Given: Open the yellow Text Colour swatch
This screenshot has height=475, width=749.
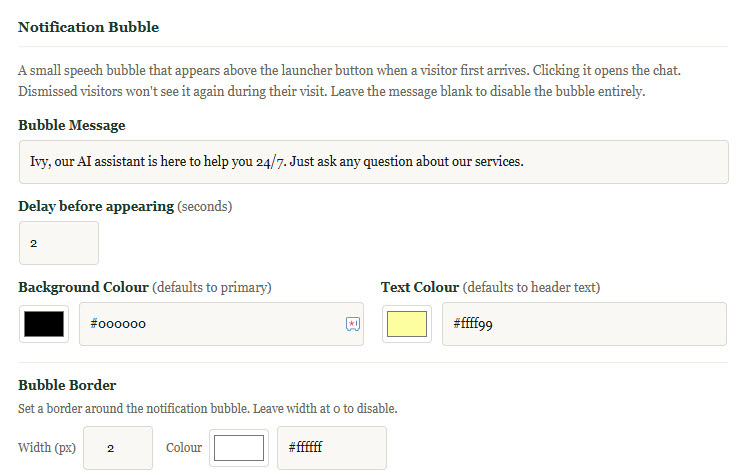Looking at the screenshot, I should [406, 324].
